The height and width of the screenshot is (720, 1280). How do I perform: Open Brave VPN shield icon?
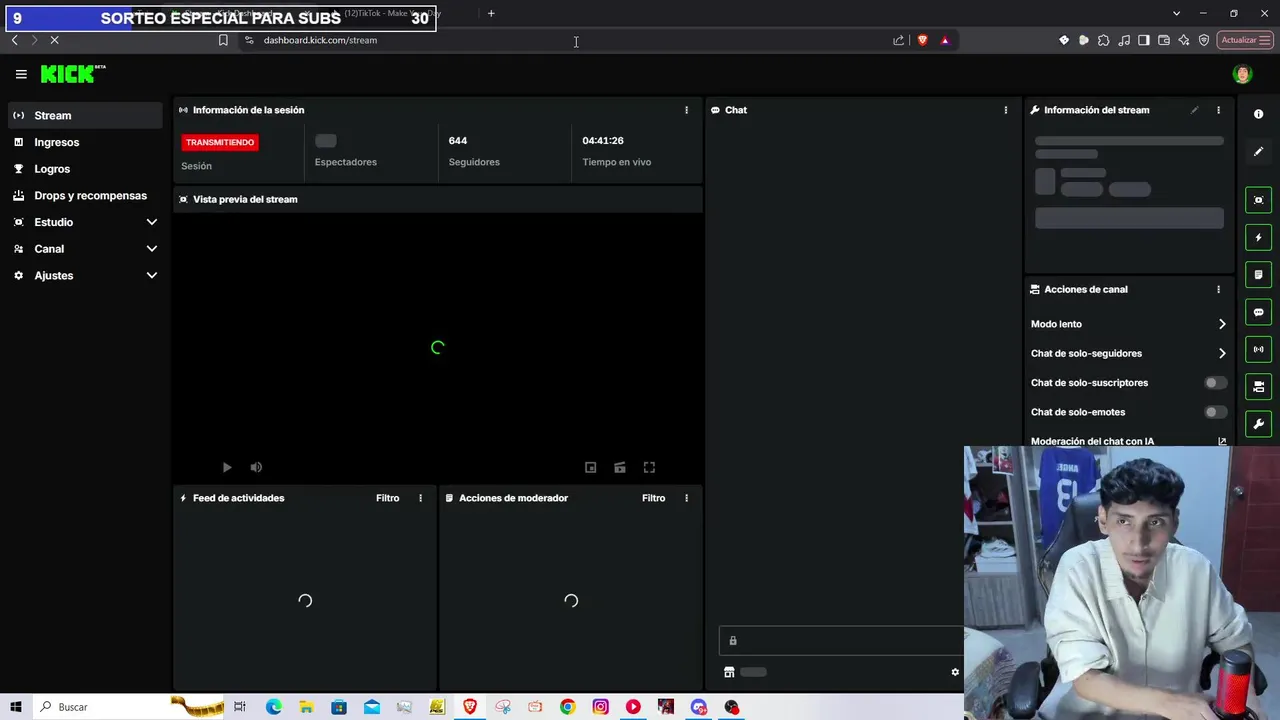[x=1204, y=40]
